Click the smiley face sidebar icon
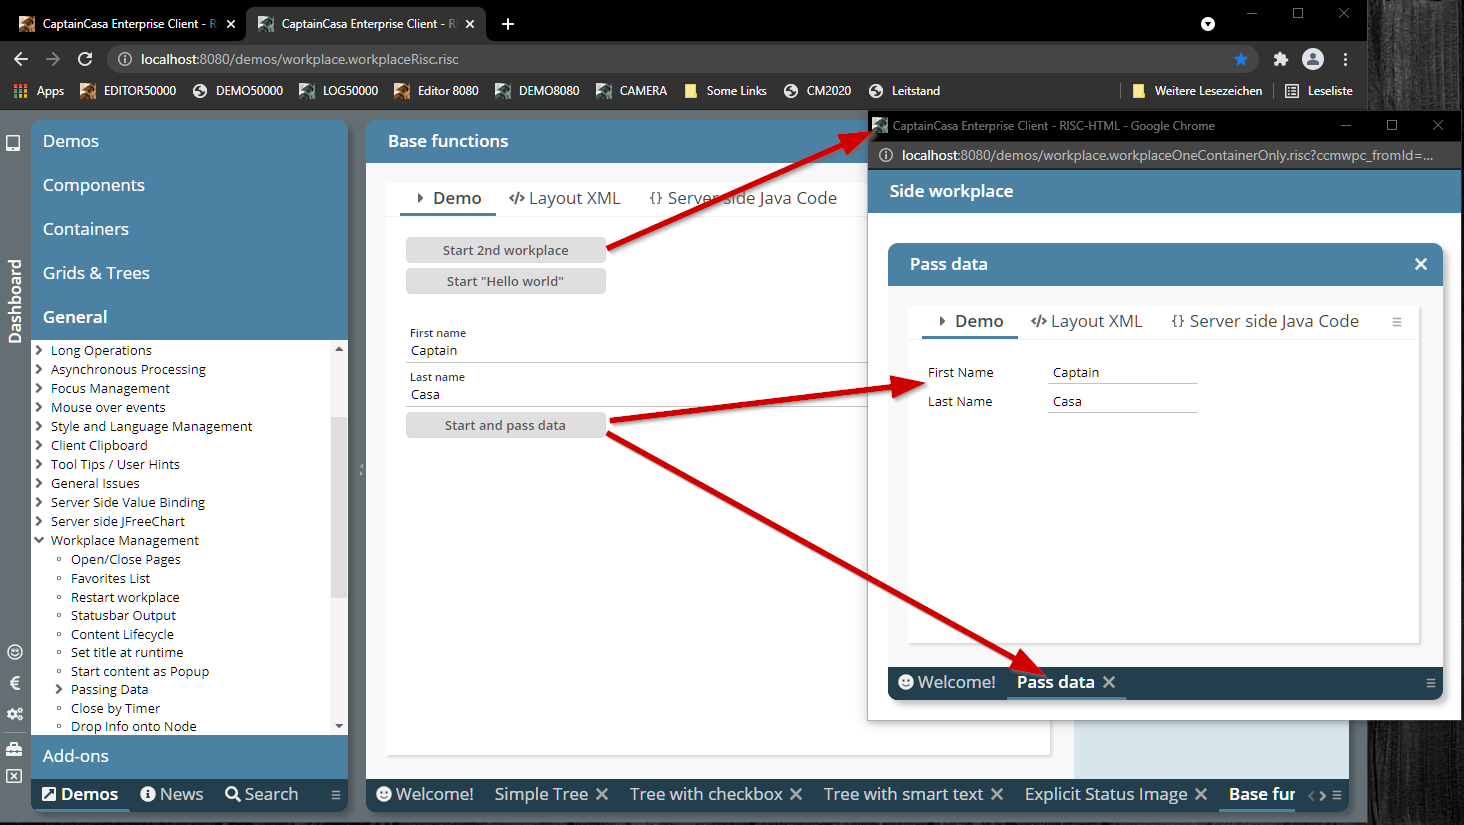 14,652
